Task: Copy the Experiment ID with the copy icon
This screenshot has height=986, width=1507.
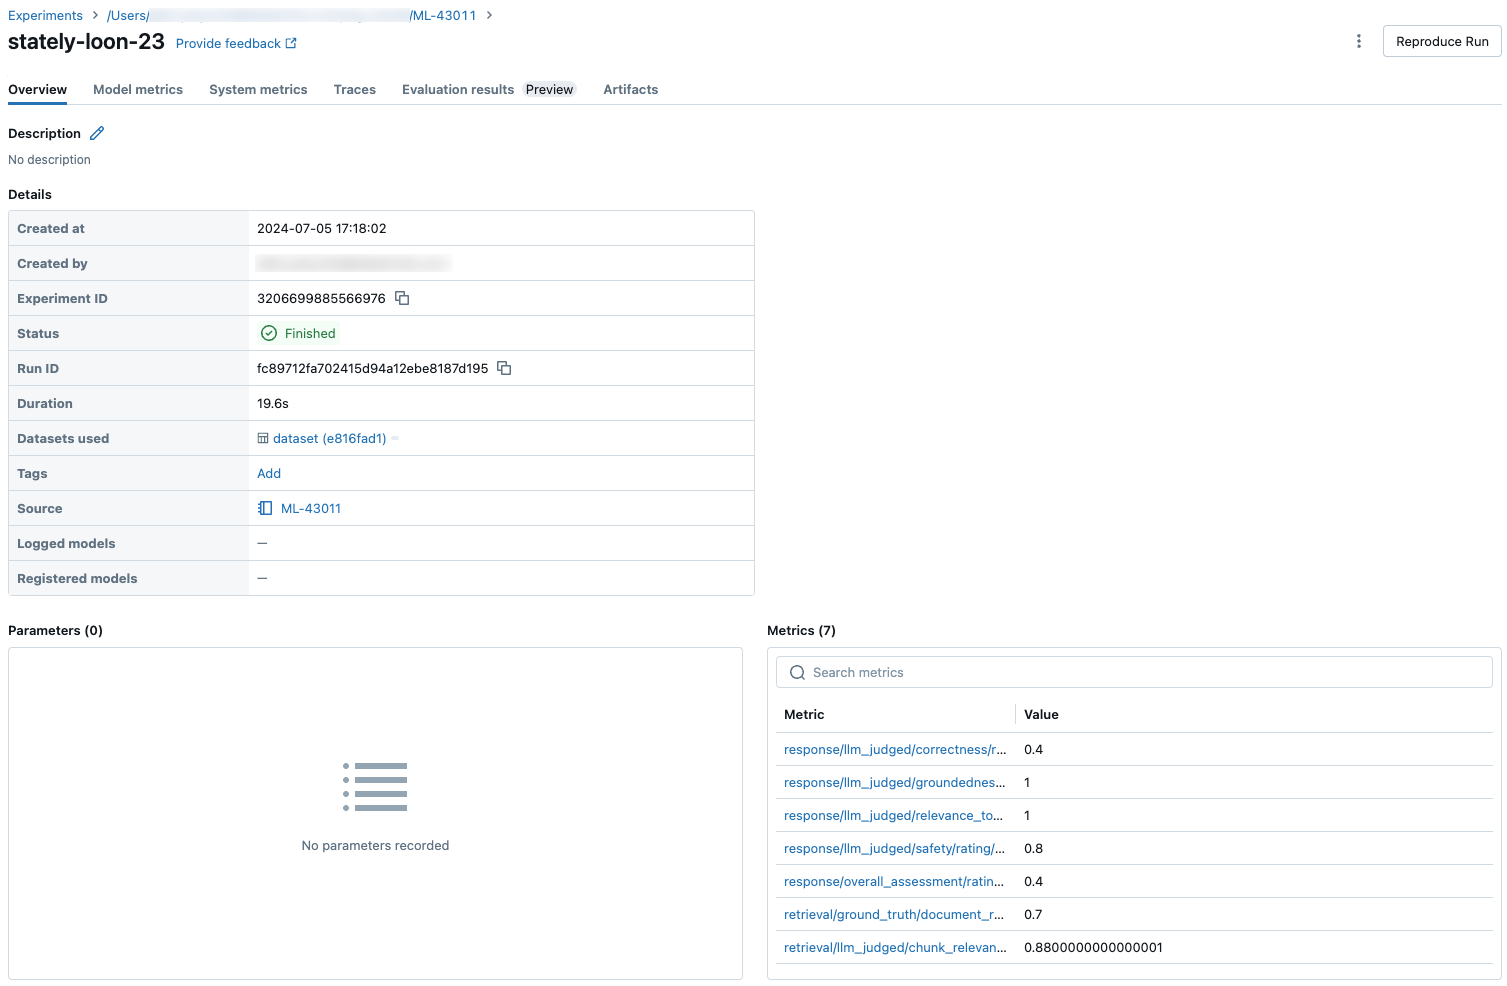Action: (x=402, y=298)
